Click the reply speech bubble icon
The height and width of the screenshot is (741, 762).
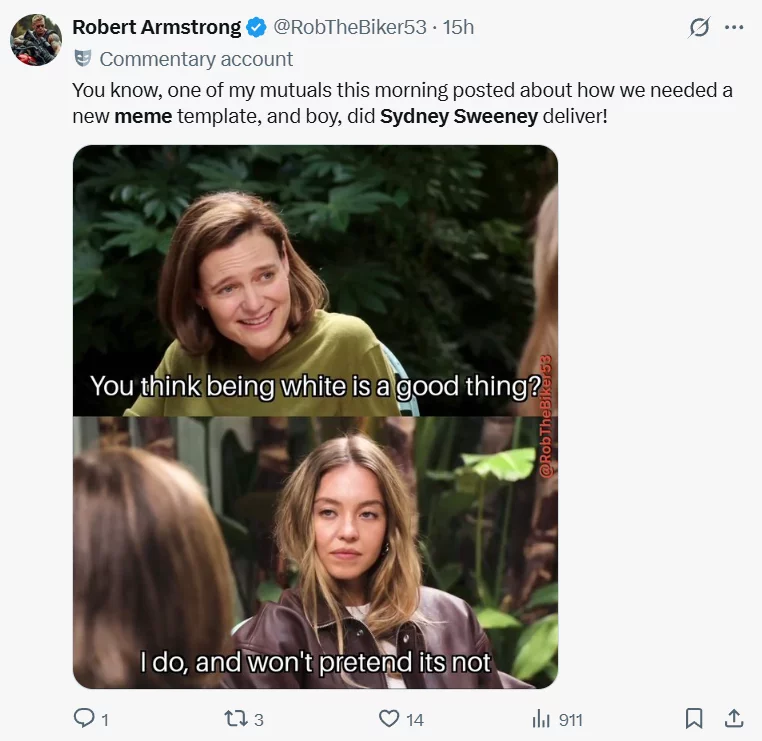pos(84,718)
